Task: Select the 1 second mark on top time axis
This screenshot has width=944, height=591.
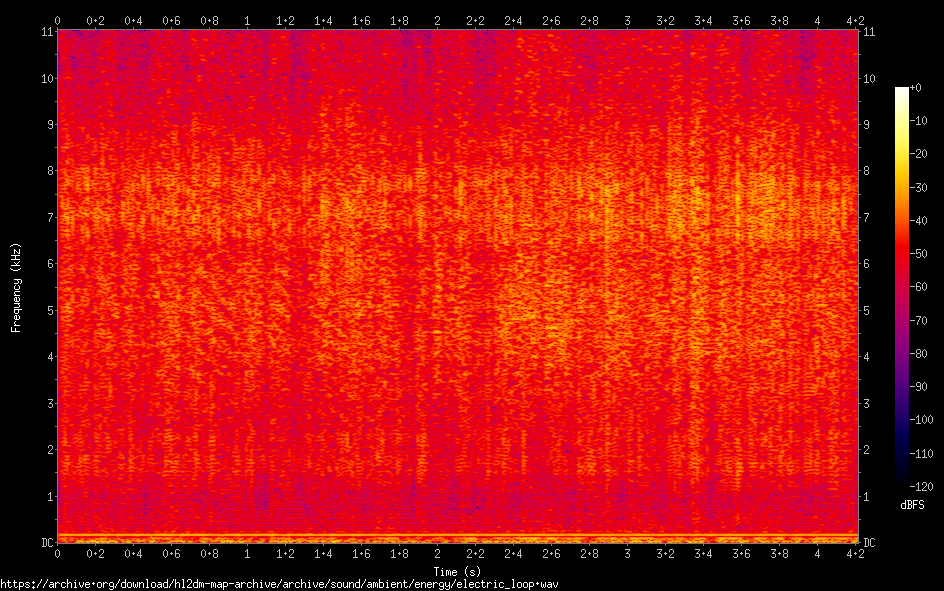Action: pos(247,20)
